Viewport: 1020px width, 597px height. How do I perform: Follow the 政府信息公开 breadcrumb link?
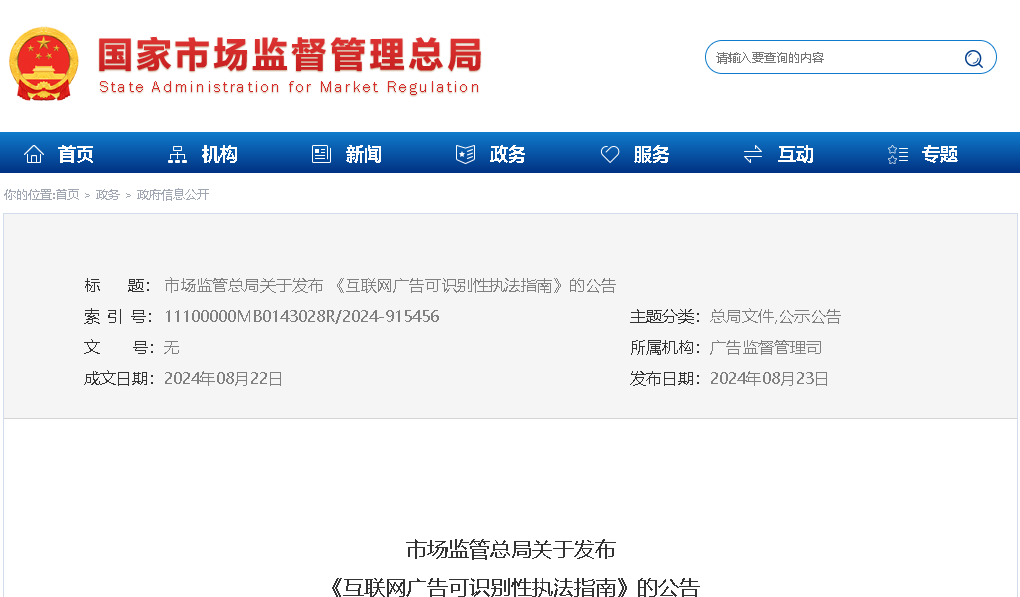point(173,194)
